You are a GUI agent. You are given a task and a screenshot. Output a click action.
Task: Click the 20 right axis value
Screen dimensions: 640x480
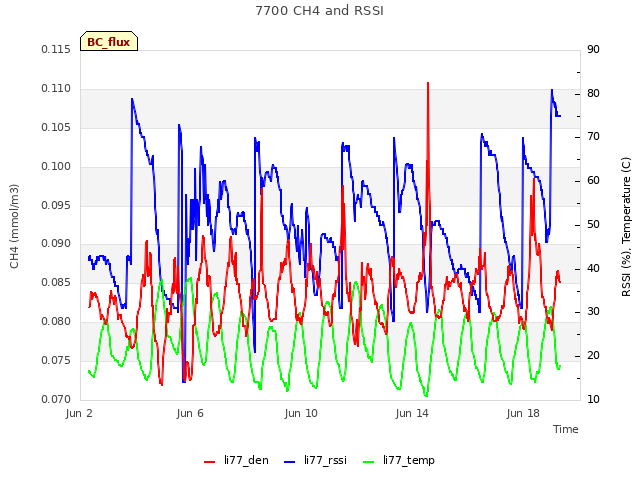[x=593, y=356]
